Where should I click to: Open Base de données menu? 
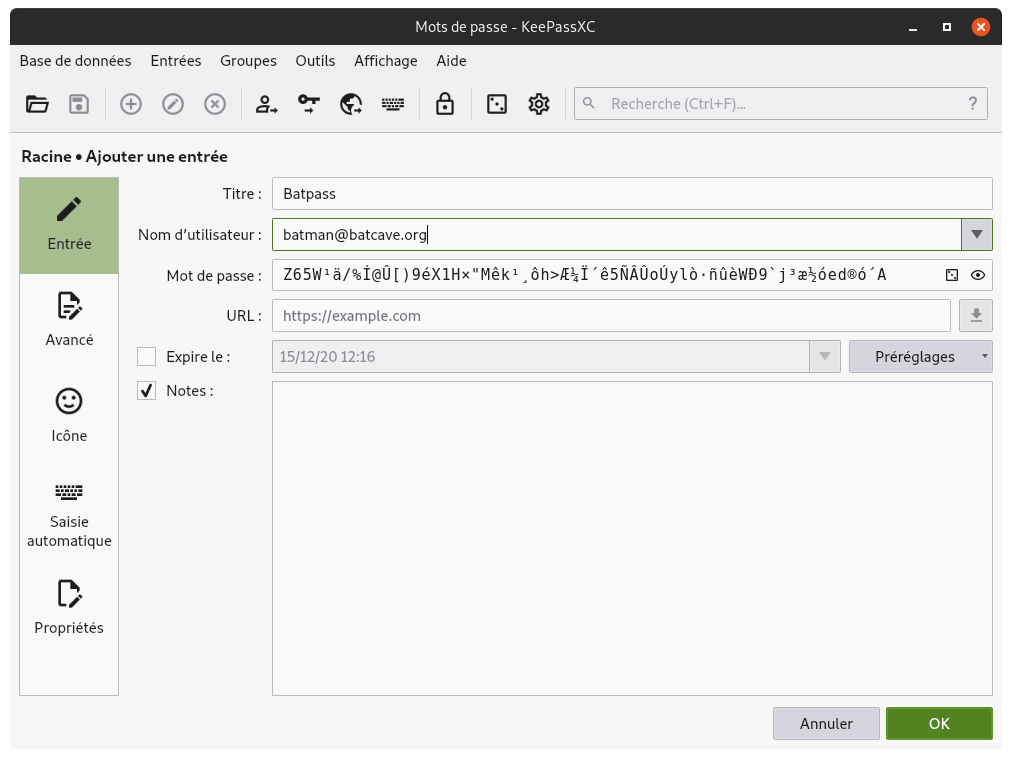click(x=76, y=61)
